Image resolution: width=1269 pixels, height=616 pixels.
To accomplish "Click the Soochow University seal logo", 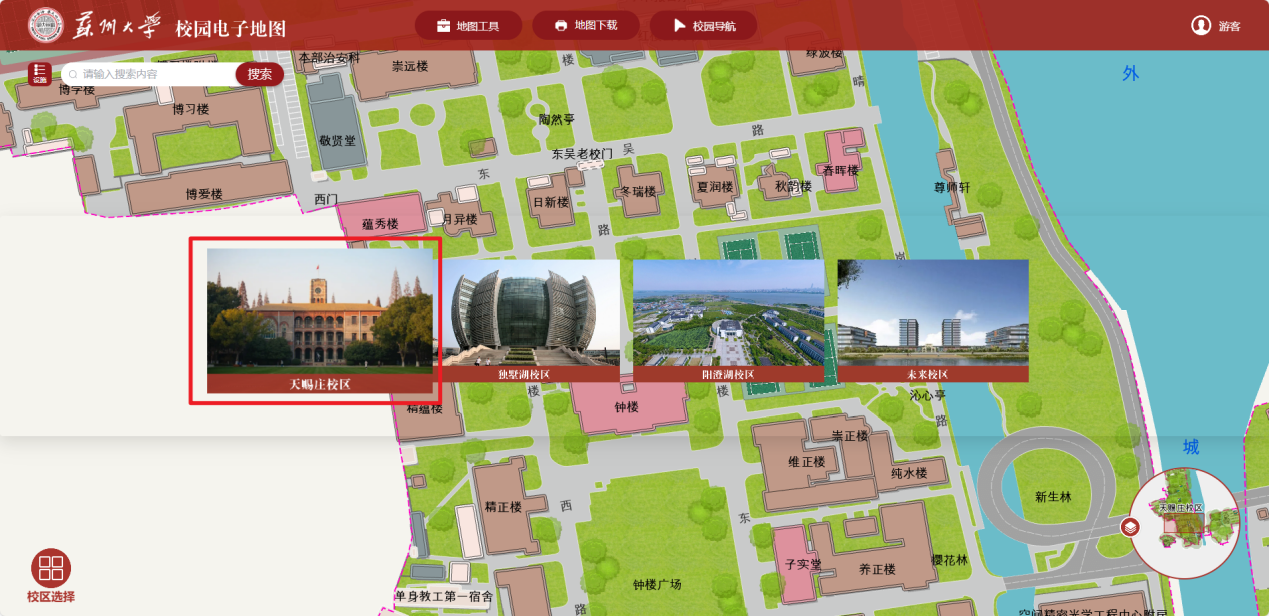I will [x=45, y=25].
